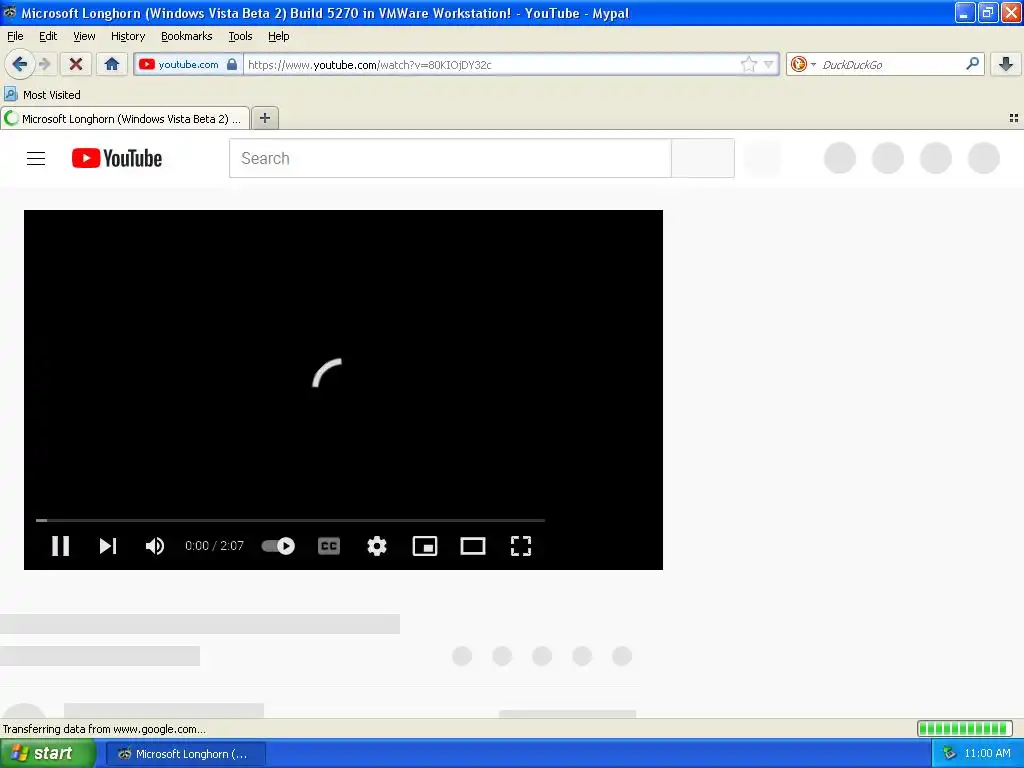Open the Edit menu

[48, 36]
